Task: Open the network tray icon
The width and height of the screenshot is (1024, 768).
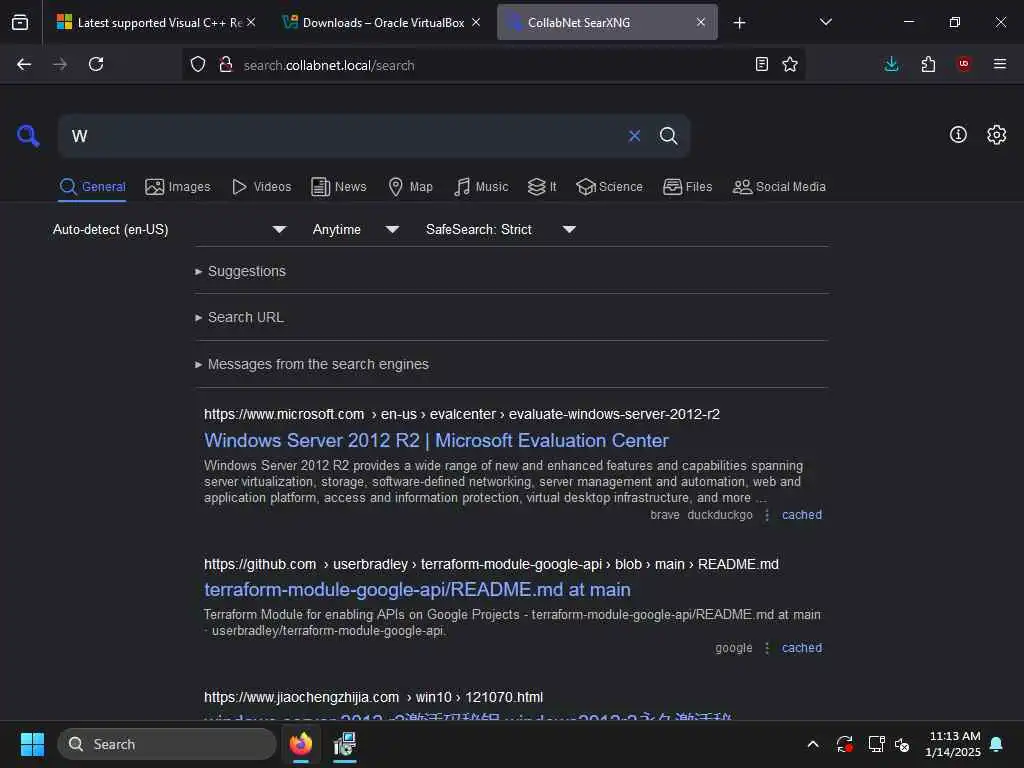Action: click(876, 744)
